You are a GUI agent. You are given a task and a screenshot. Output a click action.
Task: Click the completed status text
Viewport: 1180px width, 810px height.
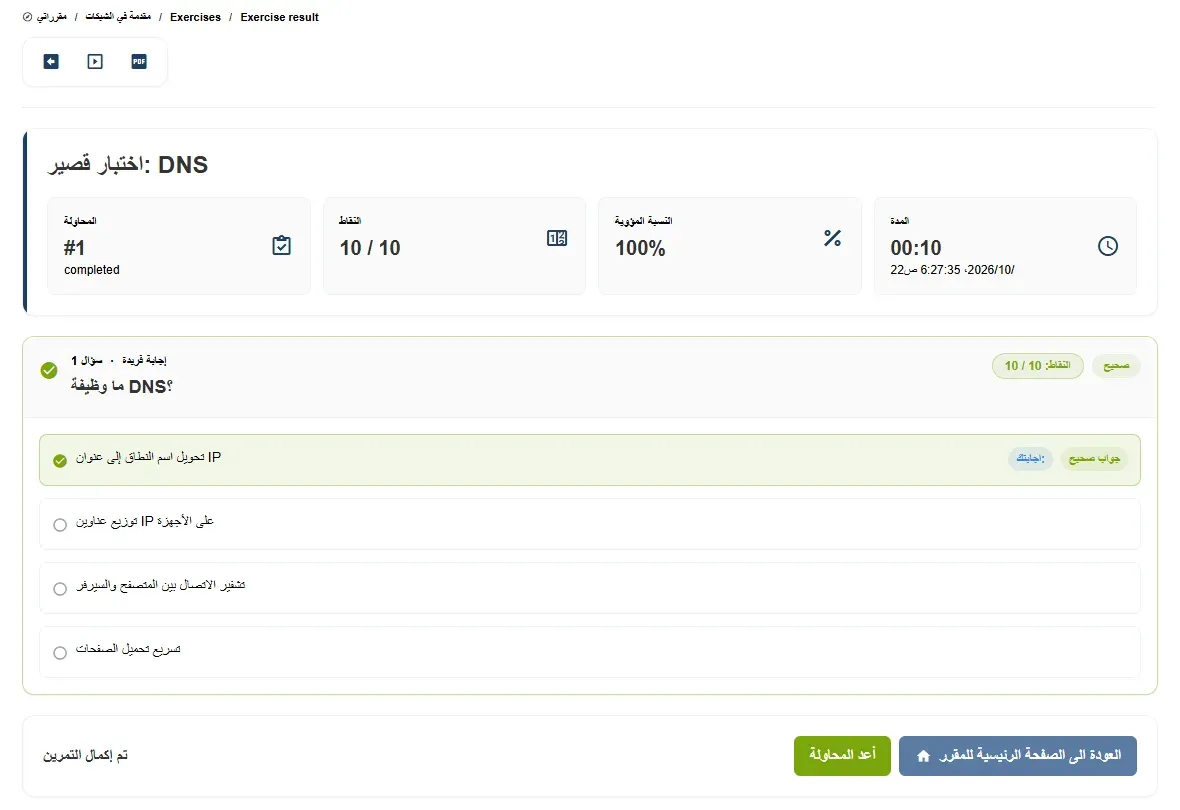click(x=92, y=269)
